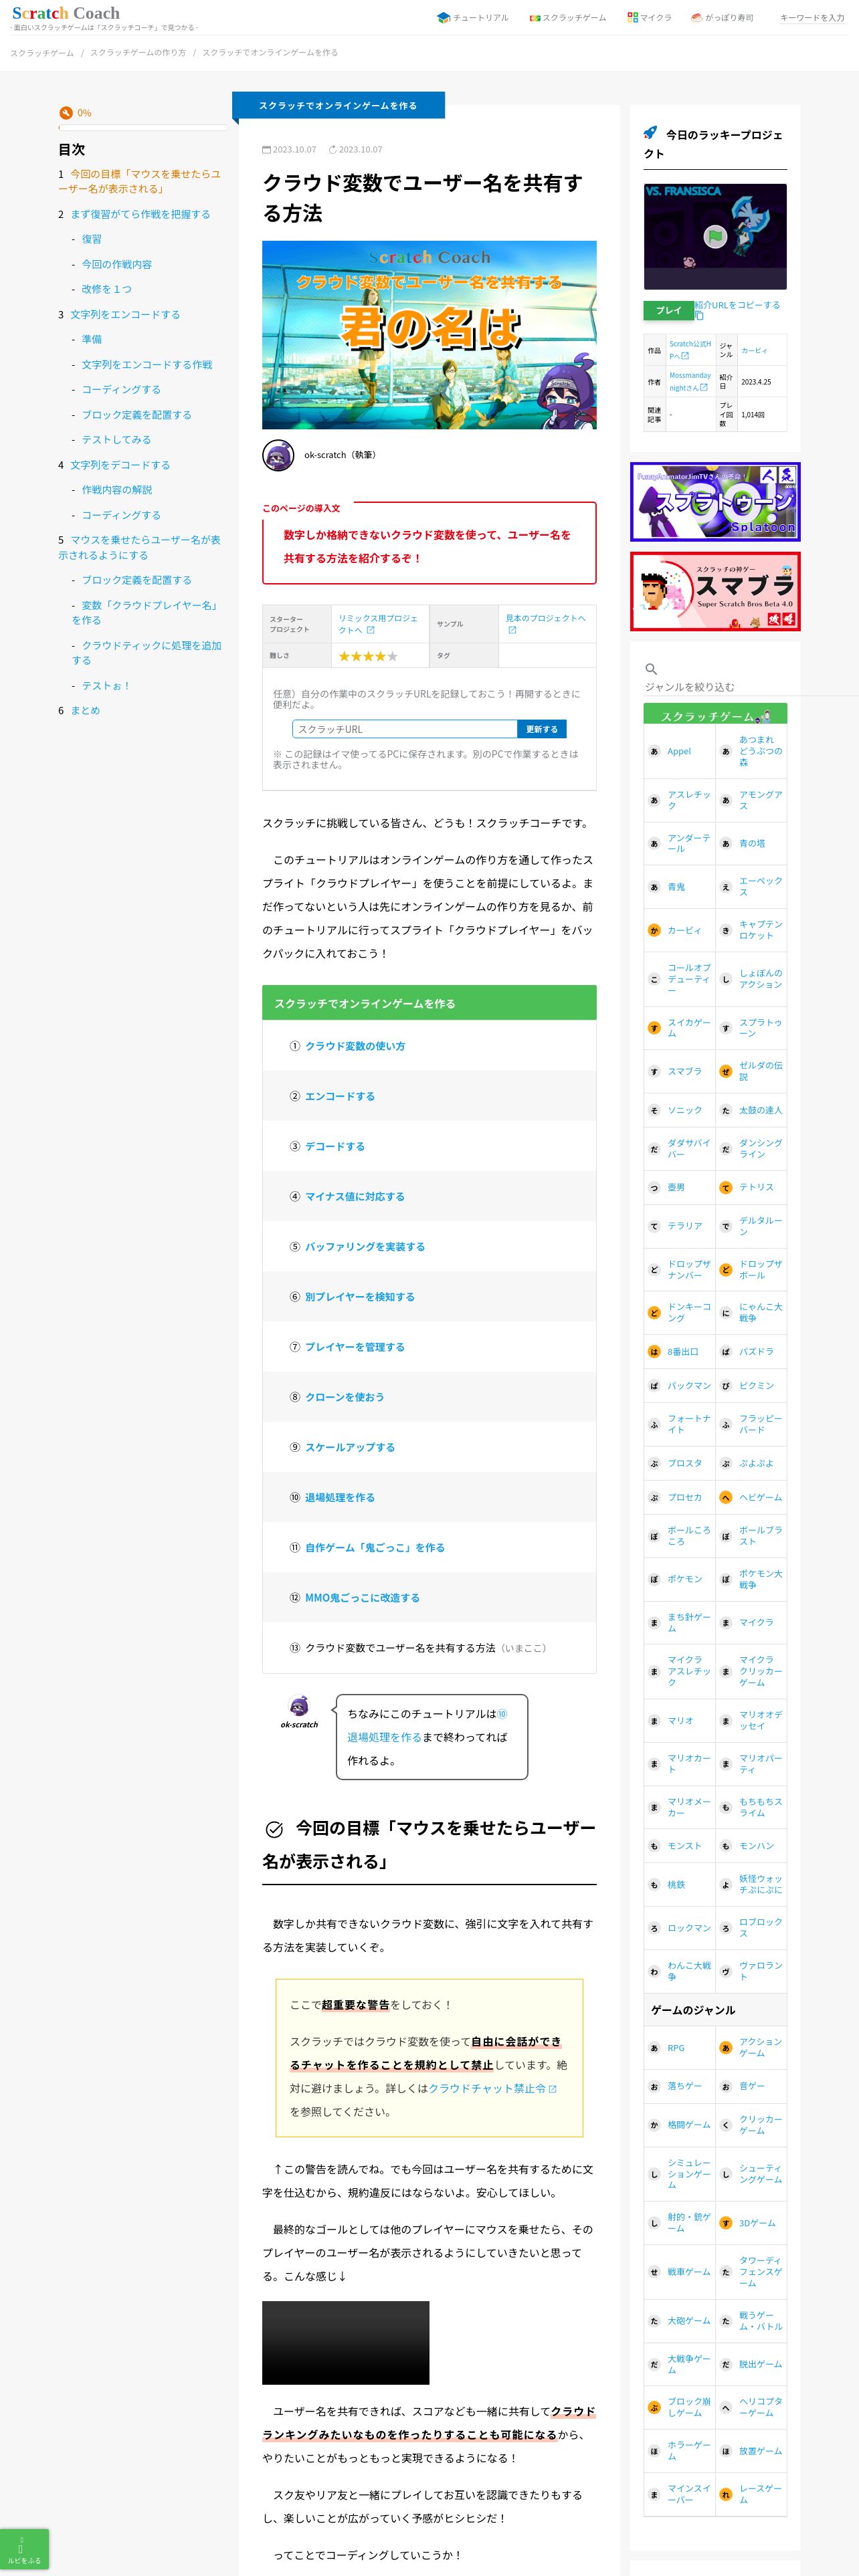Viewport: 859px width, 2576px height.
Task: Click the 君の名は hero banner image
Action: pos(429,335)
